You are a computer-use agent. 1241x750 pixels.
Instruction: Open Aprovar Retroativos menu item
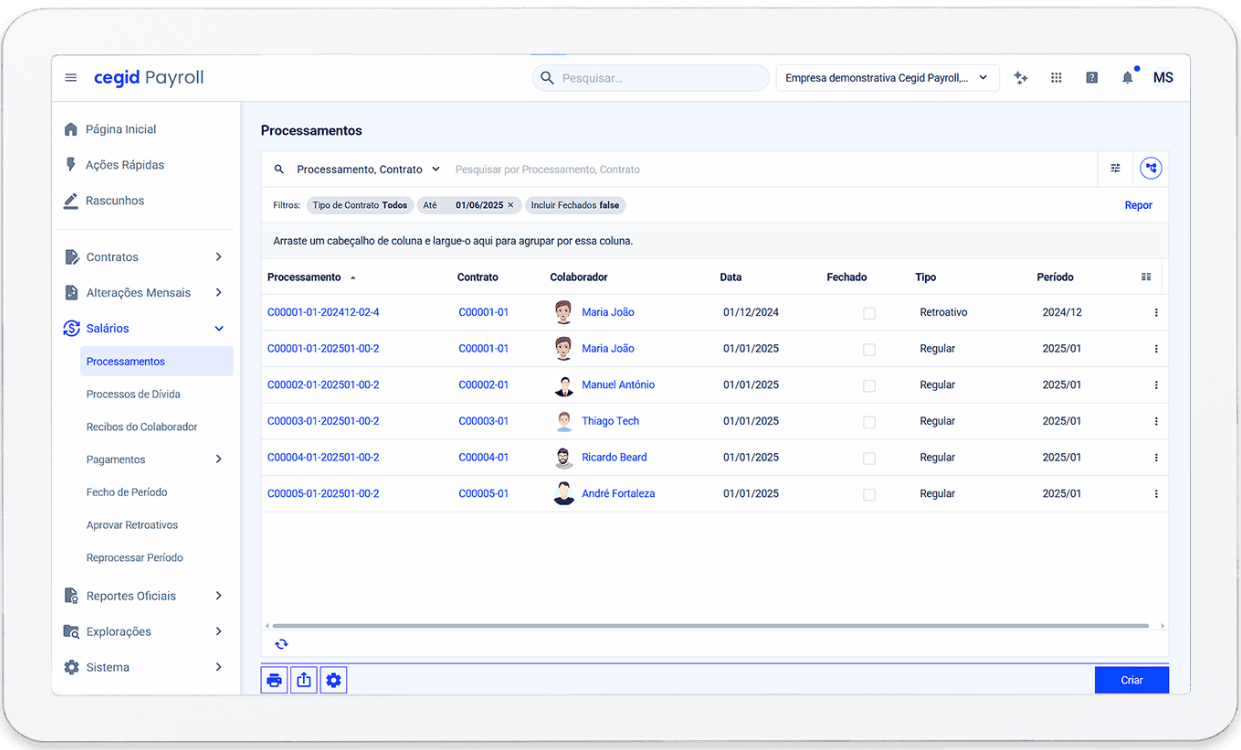coord(132,525)
